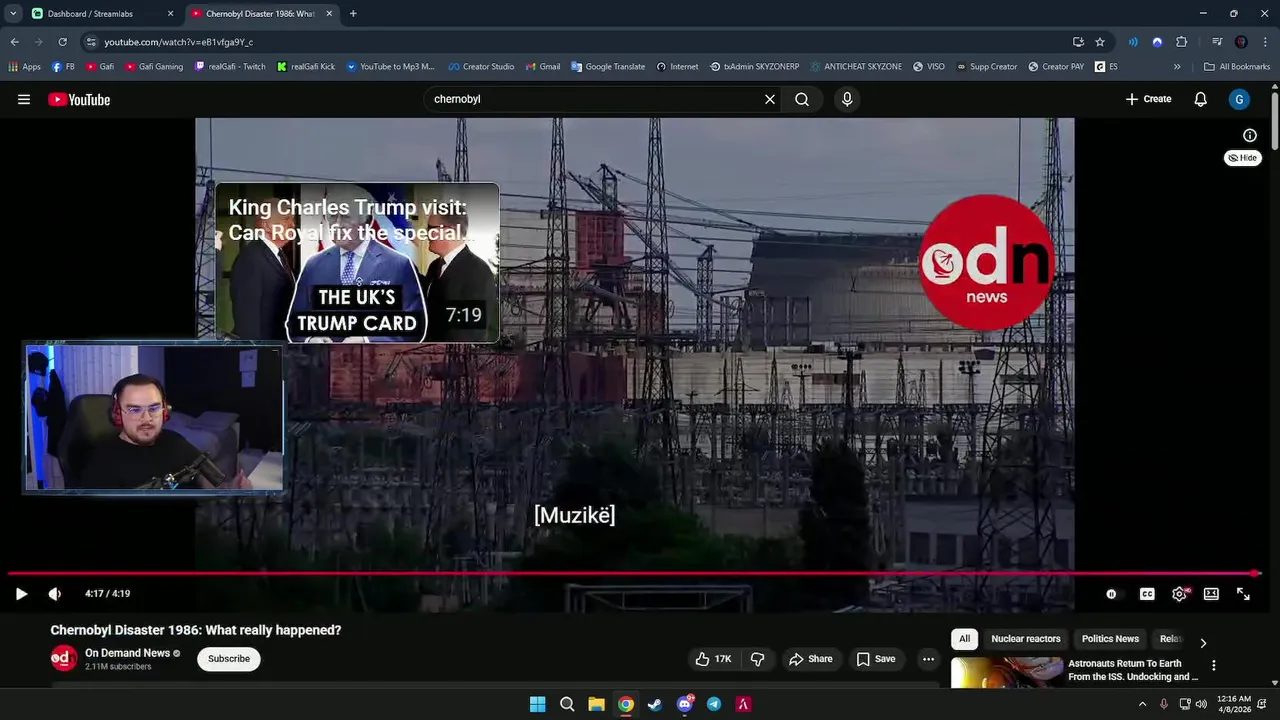Show more filter chips with the arrow
The height and width of the screenshot is (720, 1280).
(1203, 643)
